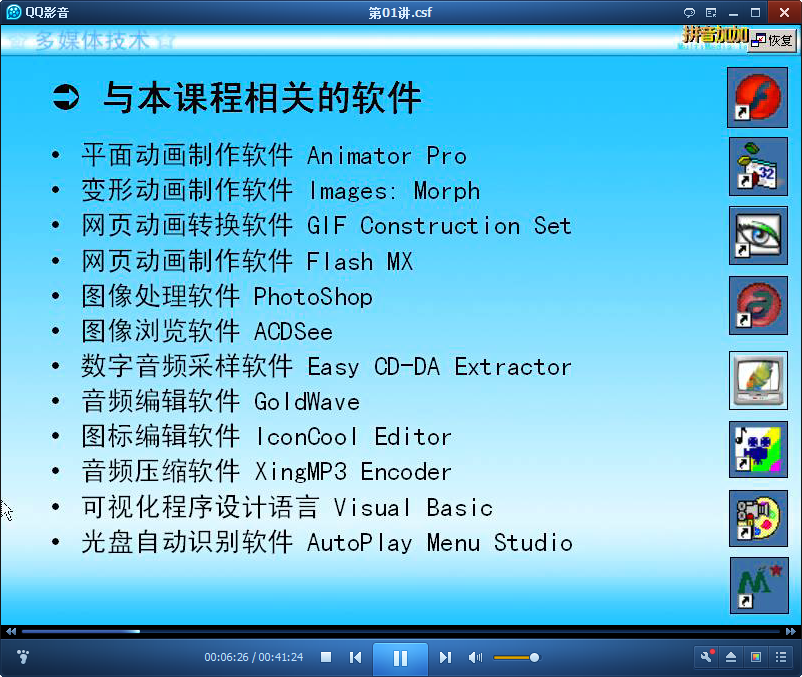Screen dimensions: 802x677
Task: Click the Images: Morph list line
Action: 281,190
